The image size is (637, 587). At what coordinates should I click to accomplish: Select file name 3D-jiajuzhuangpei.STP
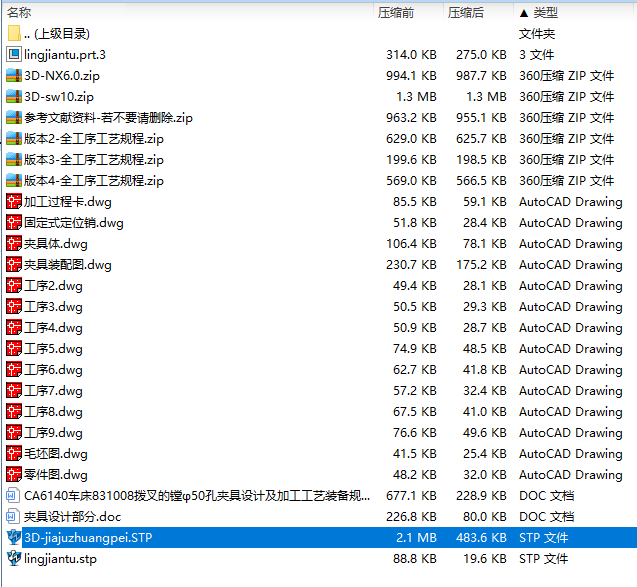88,537
